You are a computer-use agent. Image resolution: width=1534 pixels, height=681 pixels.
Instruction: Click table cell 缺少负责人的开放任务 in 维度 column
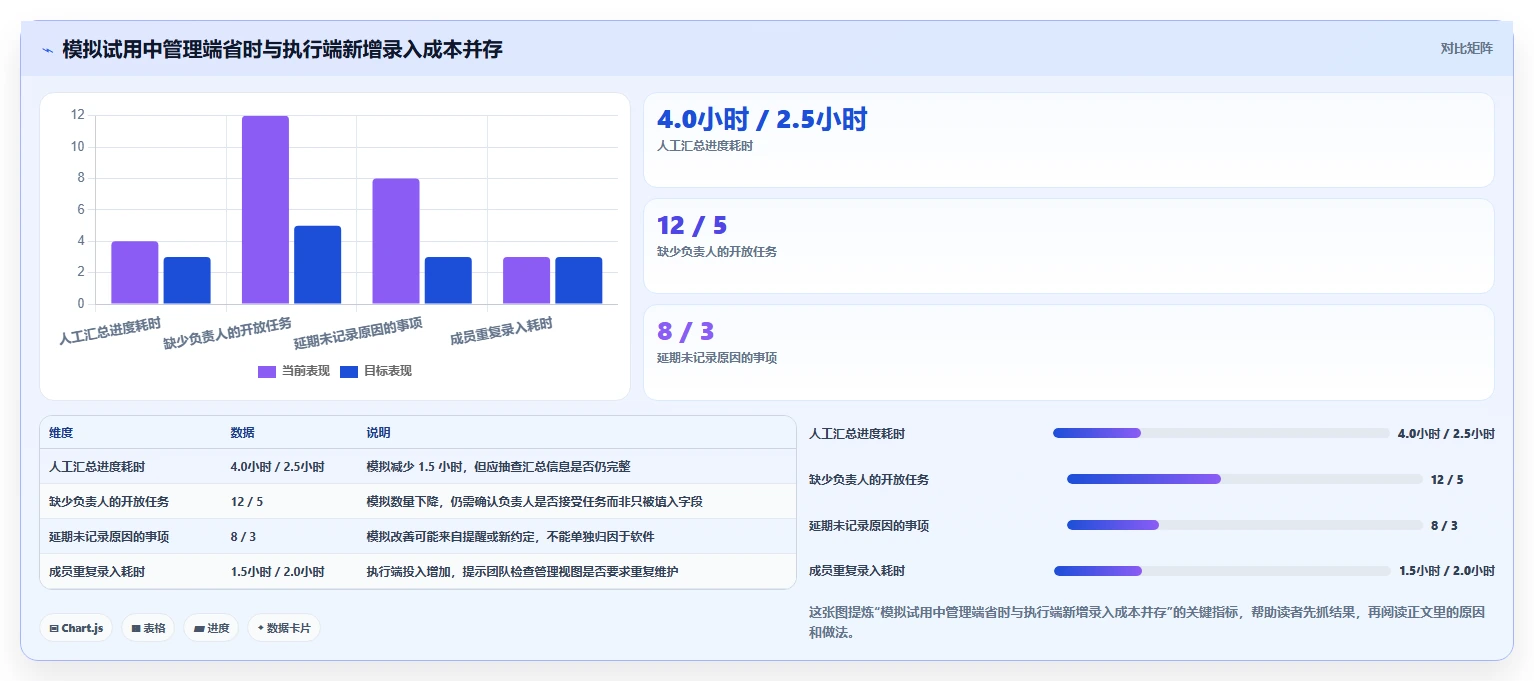[x=109, y=502]
